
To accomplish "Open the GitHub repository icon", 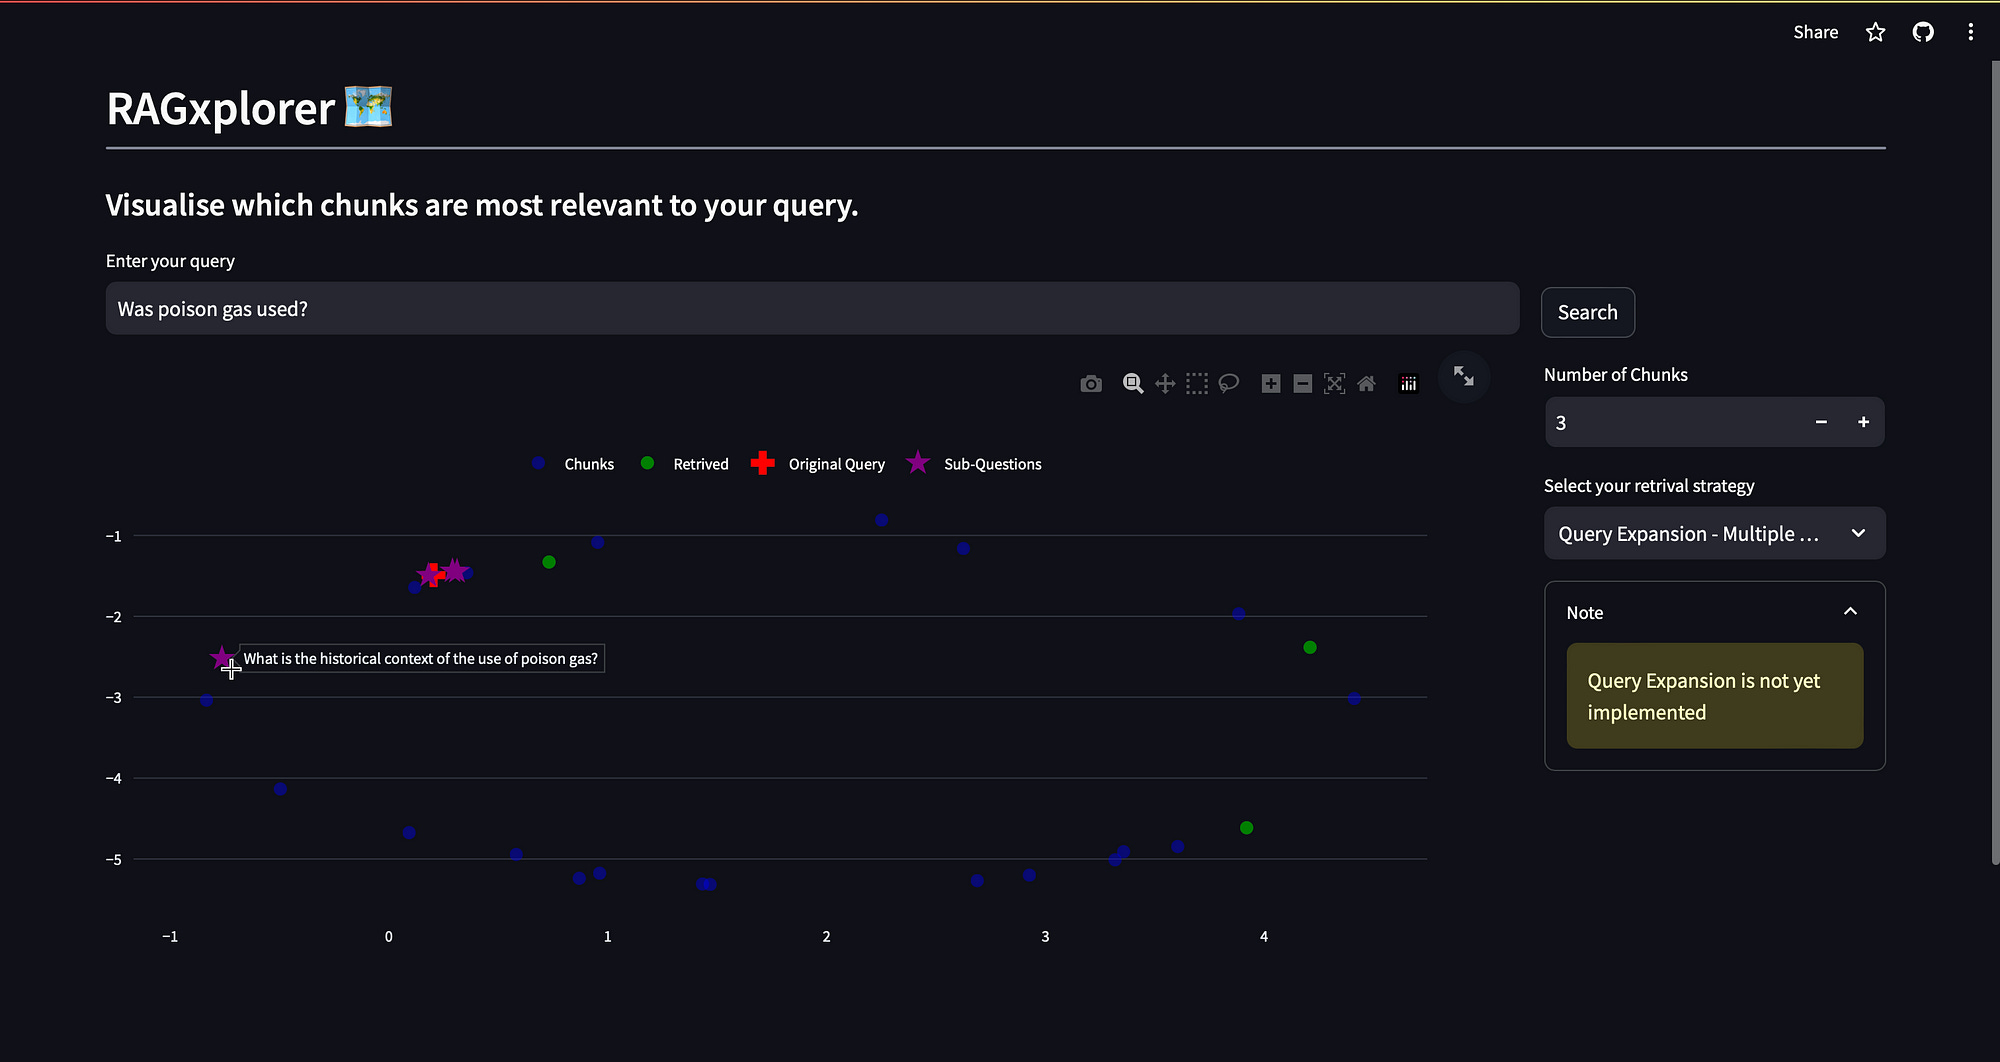I will (1923, 32).
